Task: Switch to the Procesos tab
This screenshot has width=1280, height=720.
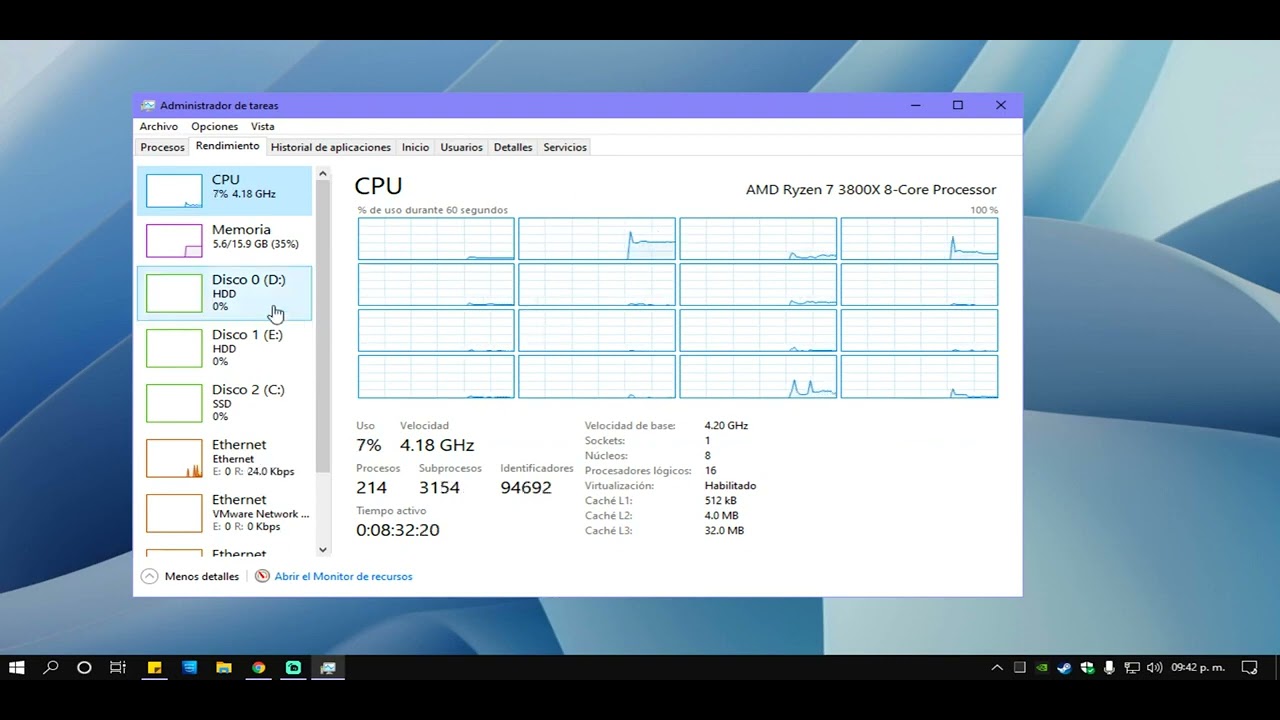Action: (x=162, y=147)
